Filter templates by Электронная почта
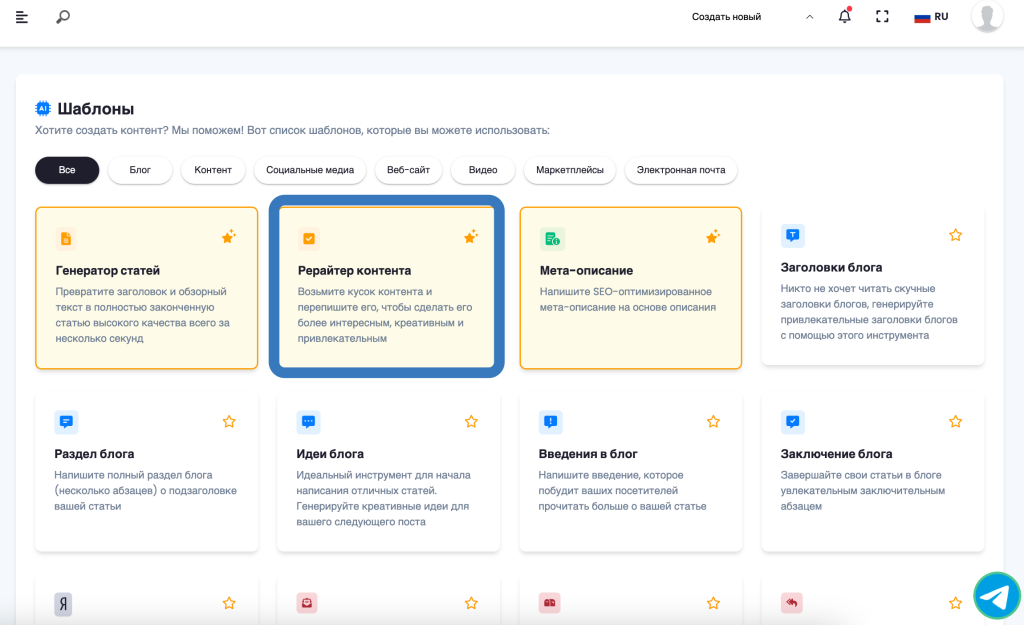Image resolution: width=1024 pixels, height=625 pixels. tap(681, 170)
